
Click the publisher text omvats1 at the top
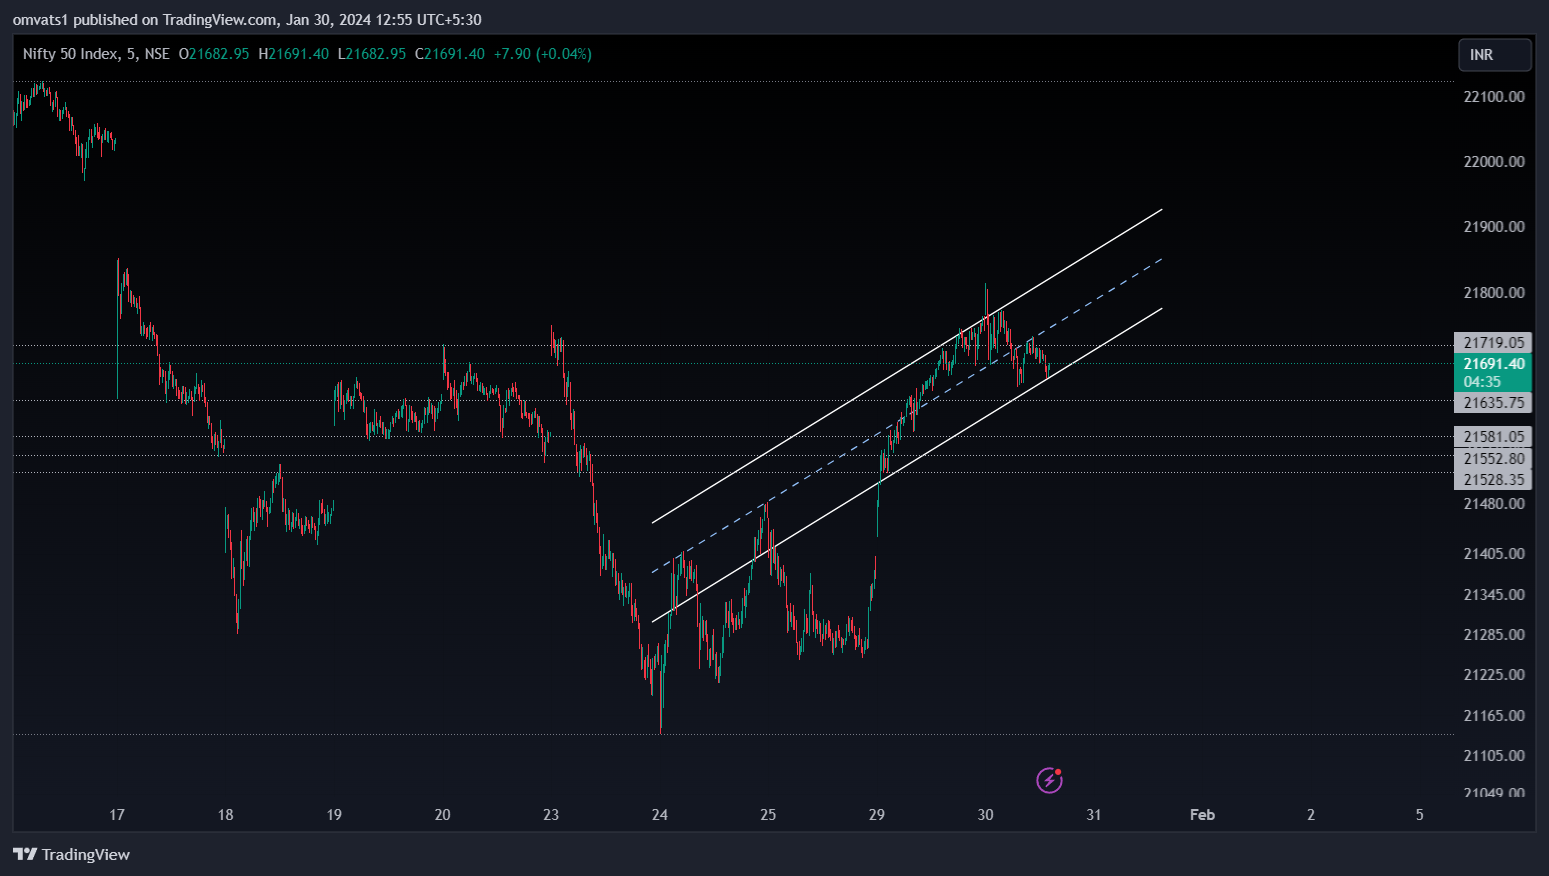pyautogui.click(x=41, y=19)
